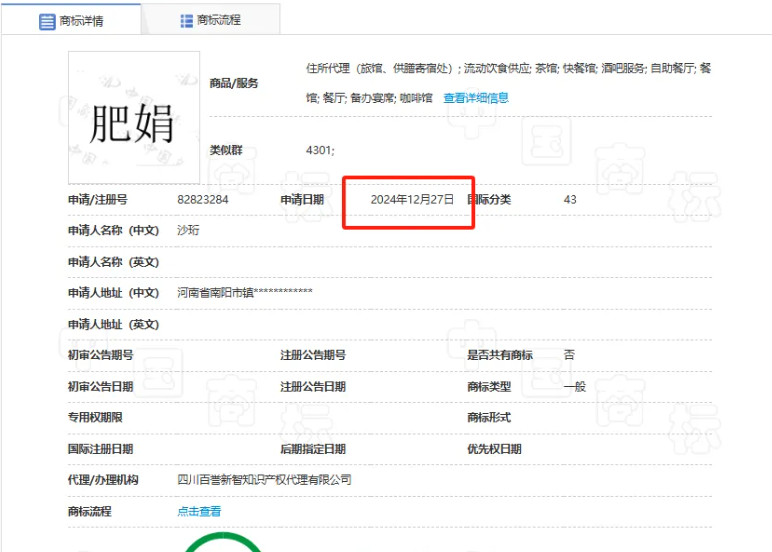The height and width of the screenshot is (552, 772).
Task: Select the agency name 四川百誉新智知识产权代理有限公司
Action: [x=264, y=480]
